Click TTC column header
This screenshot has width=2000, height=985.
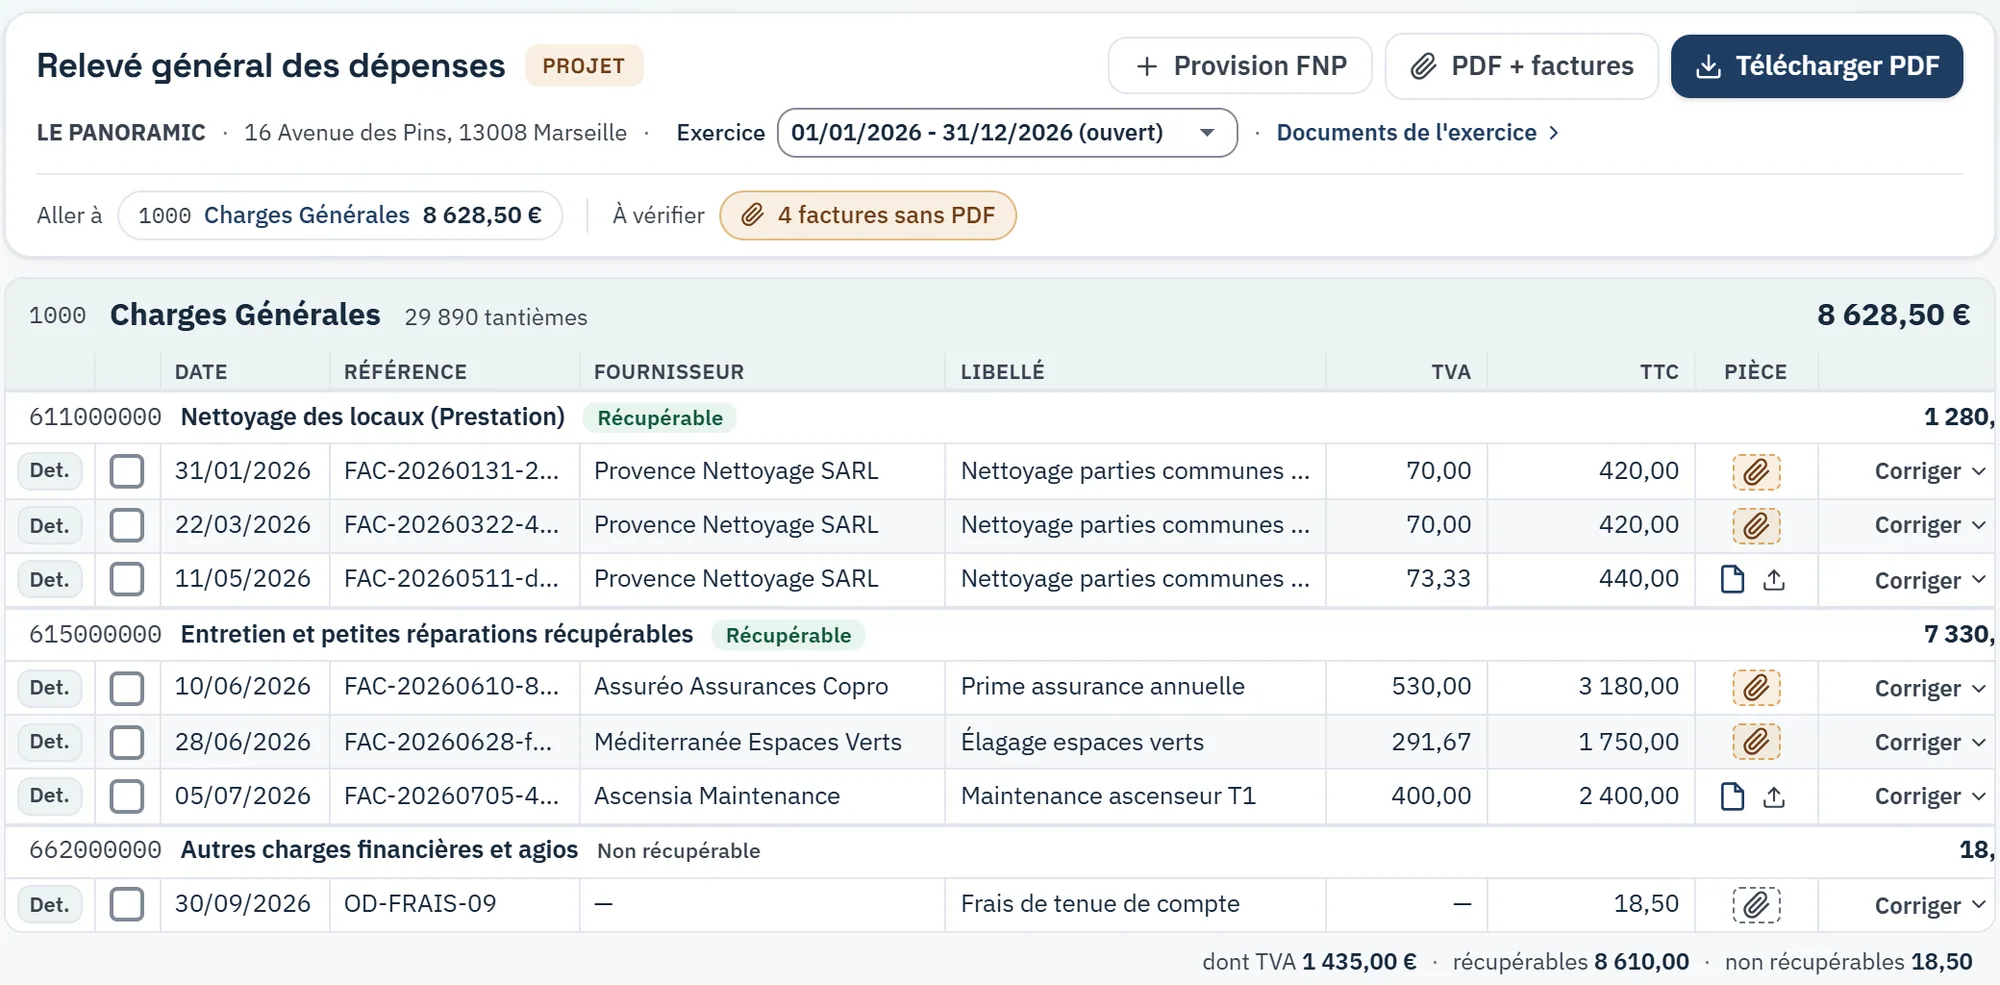tap(1659, 372)
